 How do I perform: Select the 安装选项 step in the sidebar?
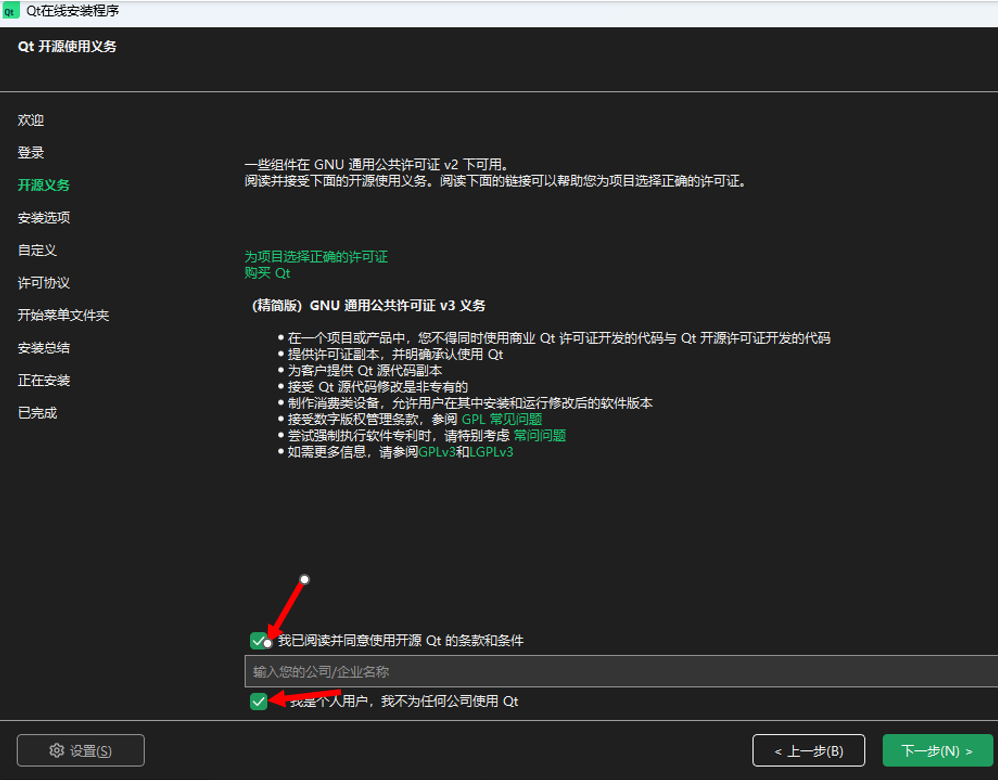coord(43,218)
